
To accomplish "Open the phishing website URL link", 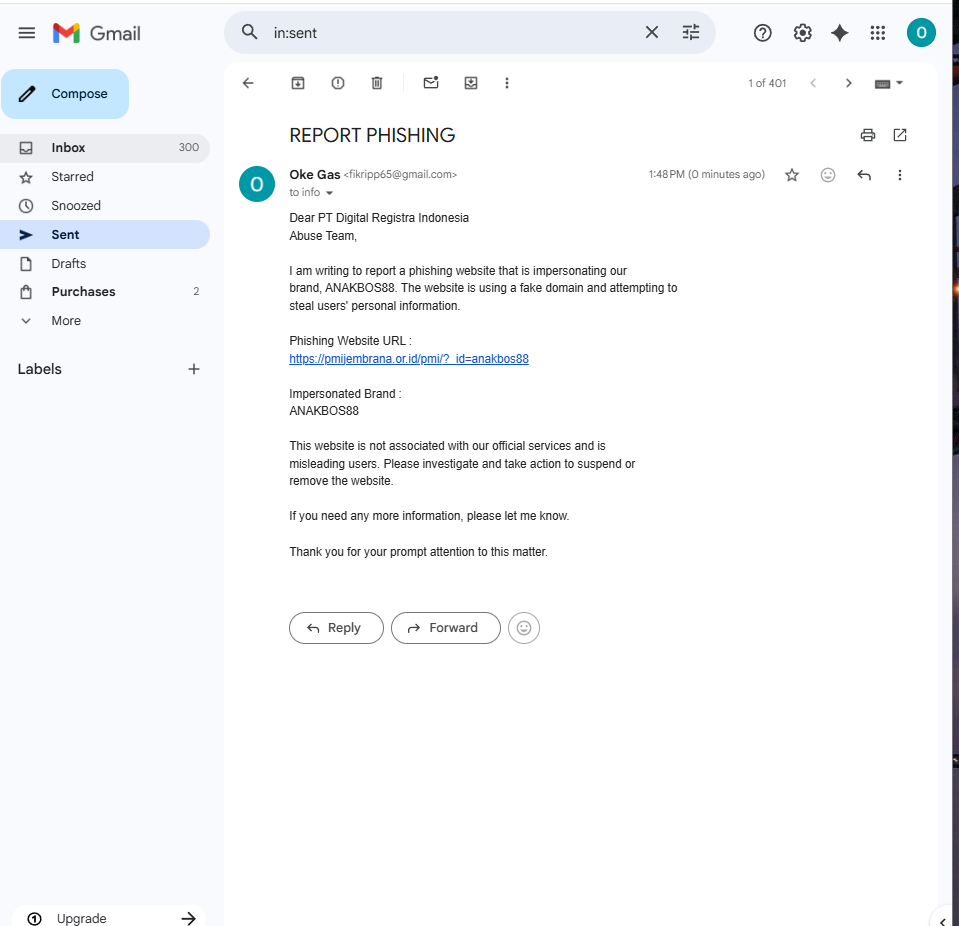I will click(x=409, y=358).
